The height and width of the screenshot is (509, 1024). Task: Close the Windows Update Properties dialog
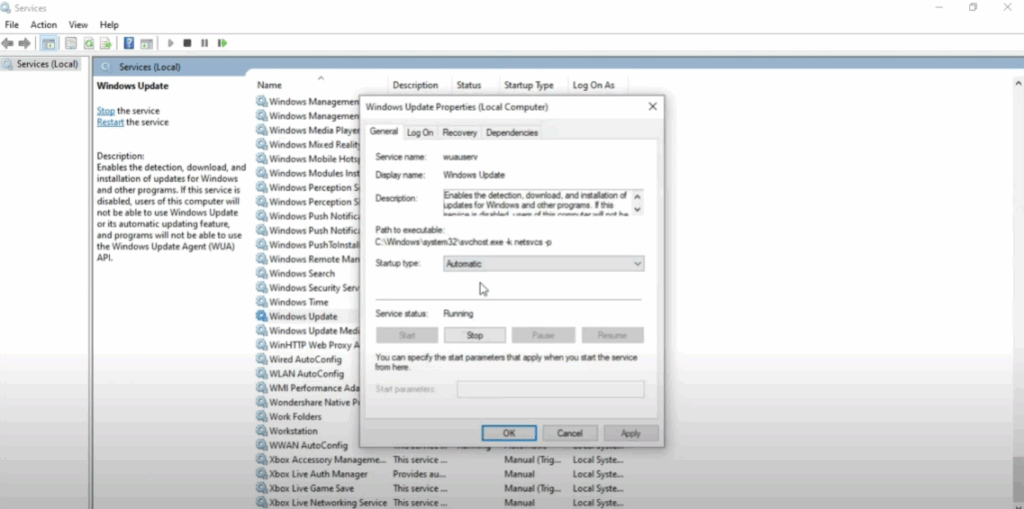click(652, 107)
